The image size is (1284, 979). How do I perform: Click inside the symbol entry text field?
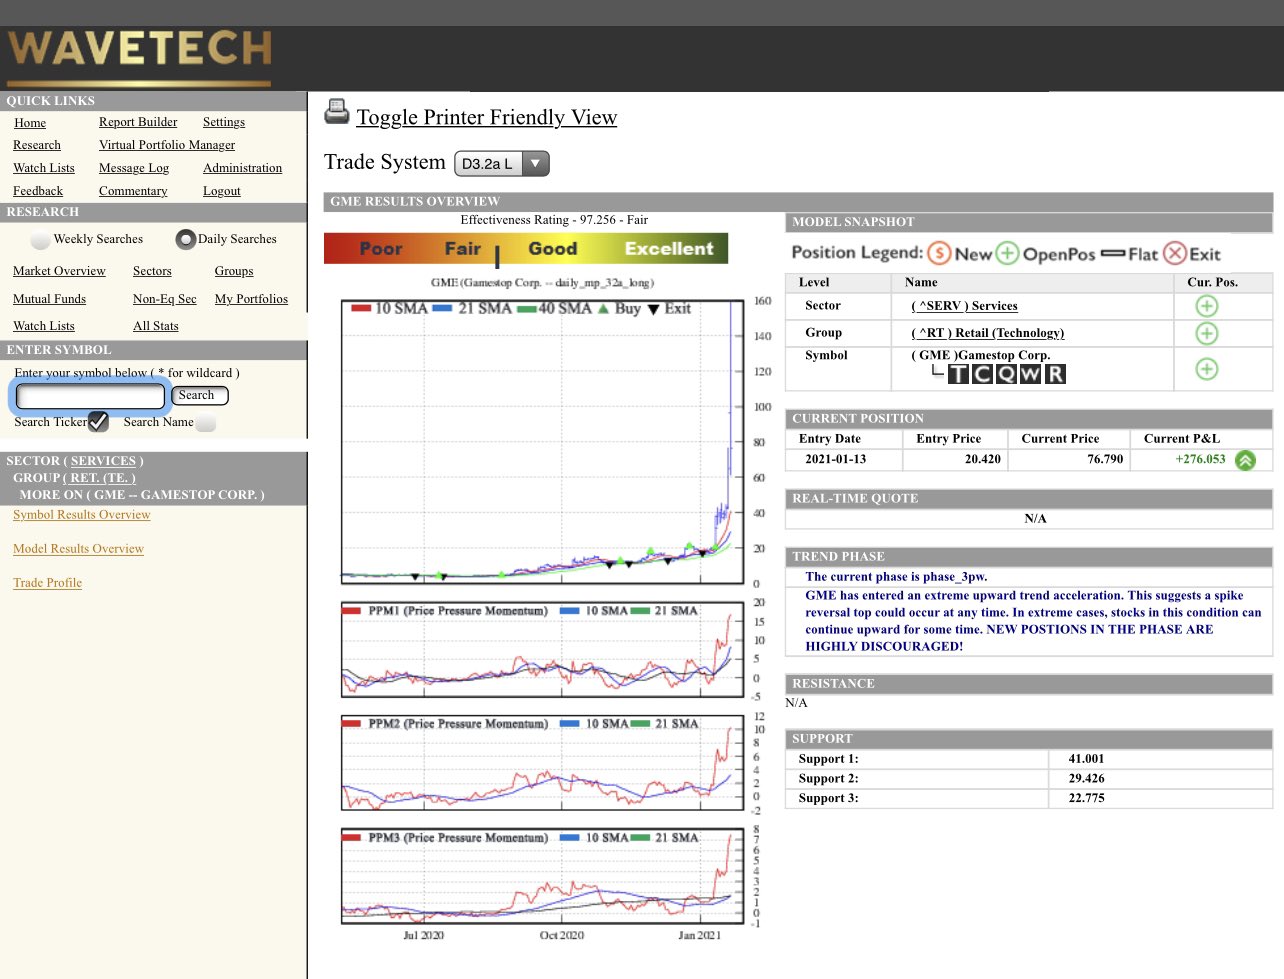point(90,396)
